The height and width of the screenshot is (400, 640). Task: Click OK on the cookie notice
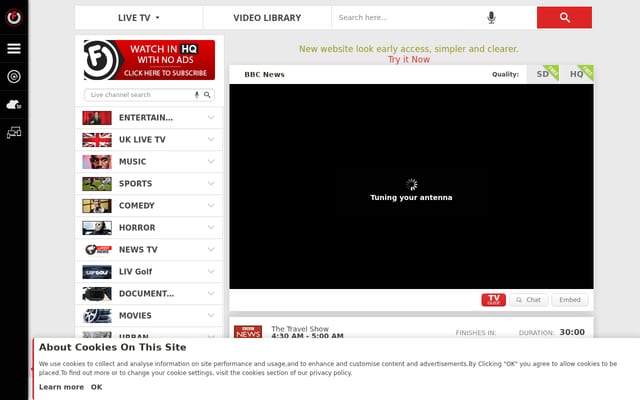coord(96,387)
